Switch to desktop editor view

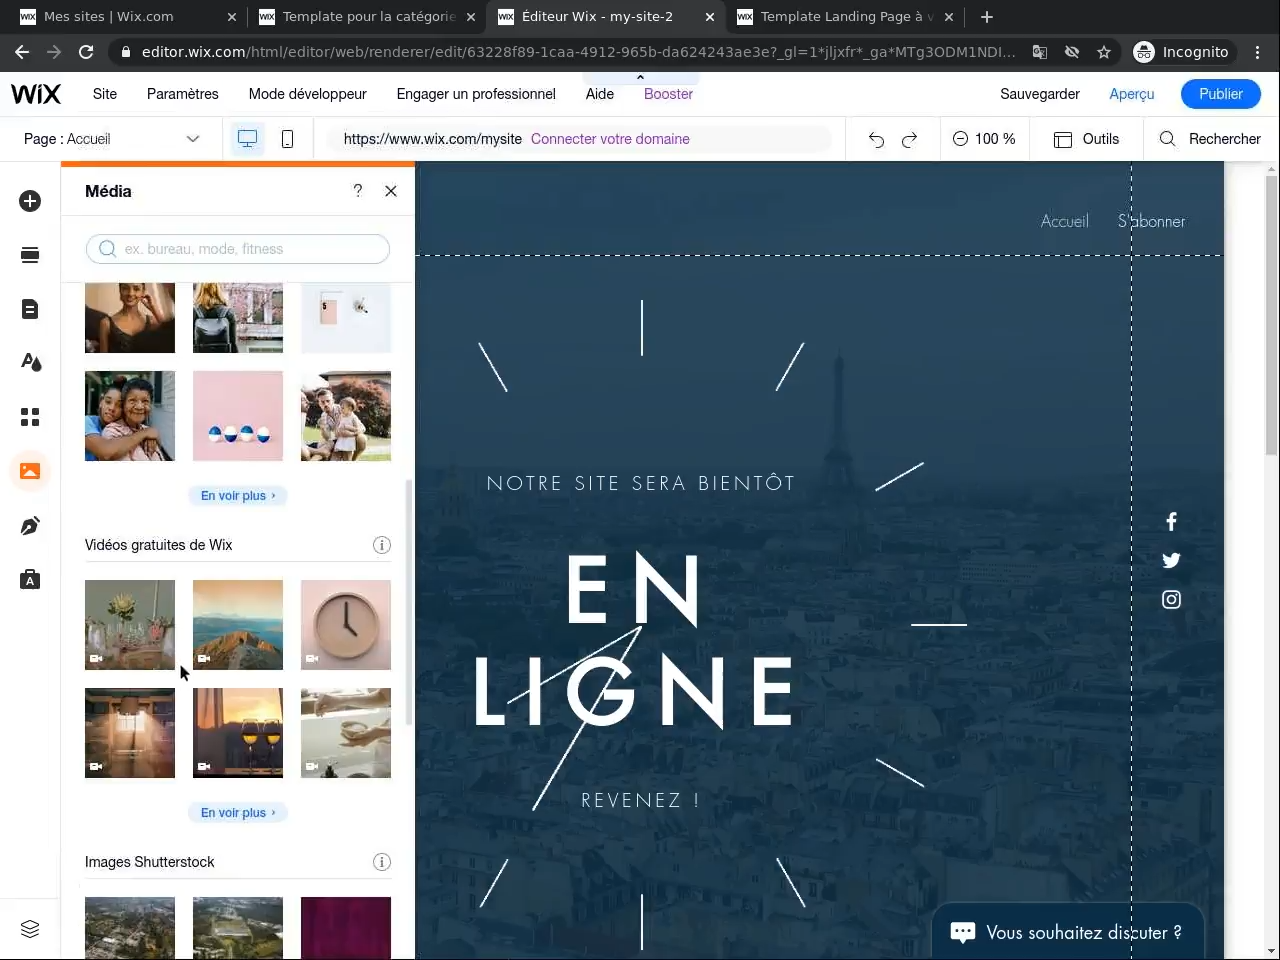pos(247,139)
